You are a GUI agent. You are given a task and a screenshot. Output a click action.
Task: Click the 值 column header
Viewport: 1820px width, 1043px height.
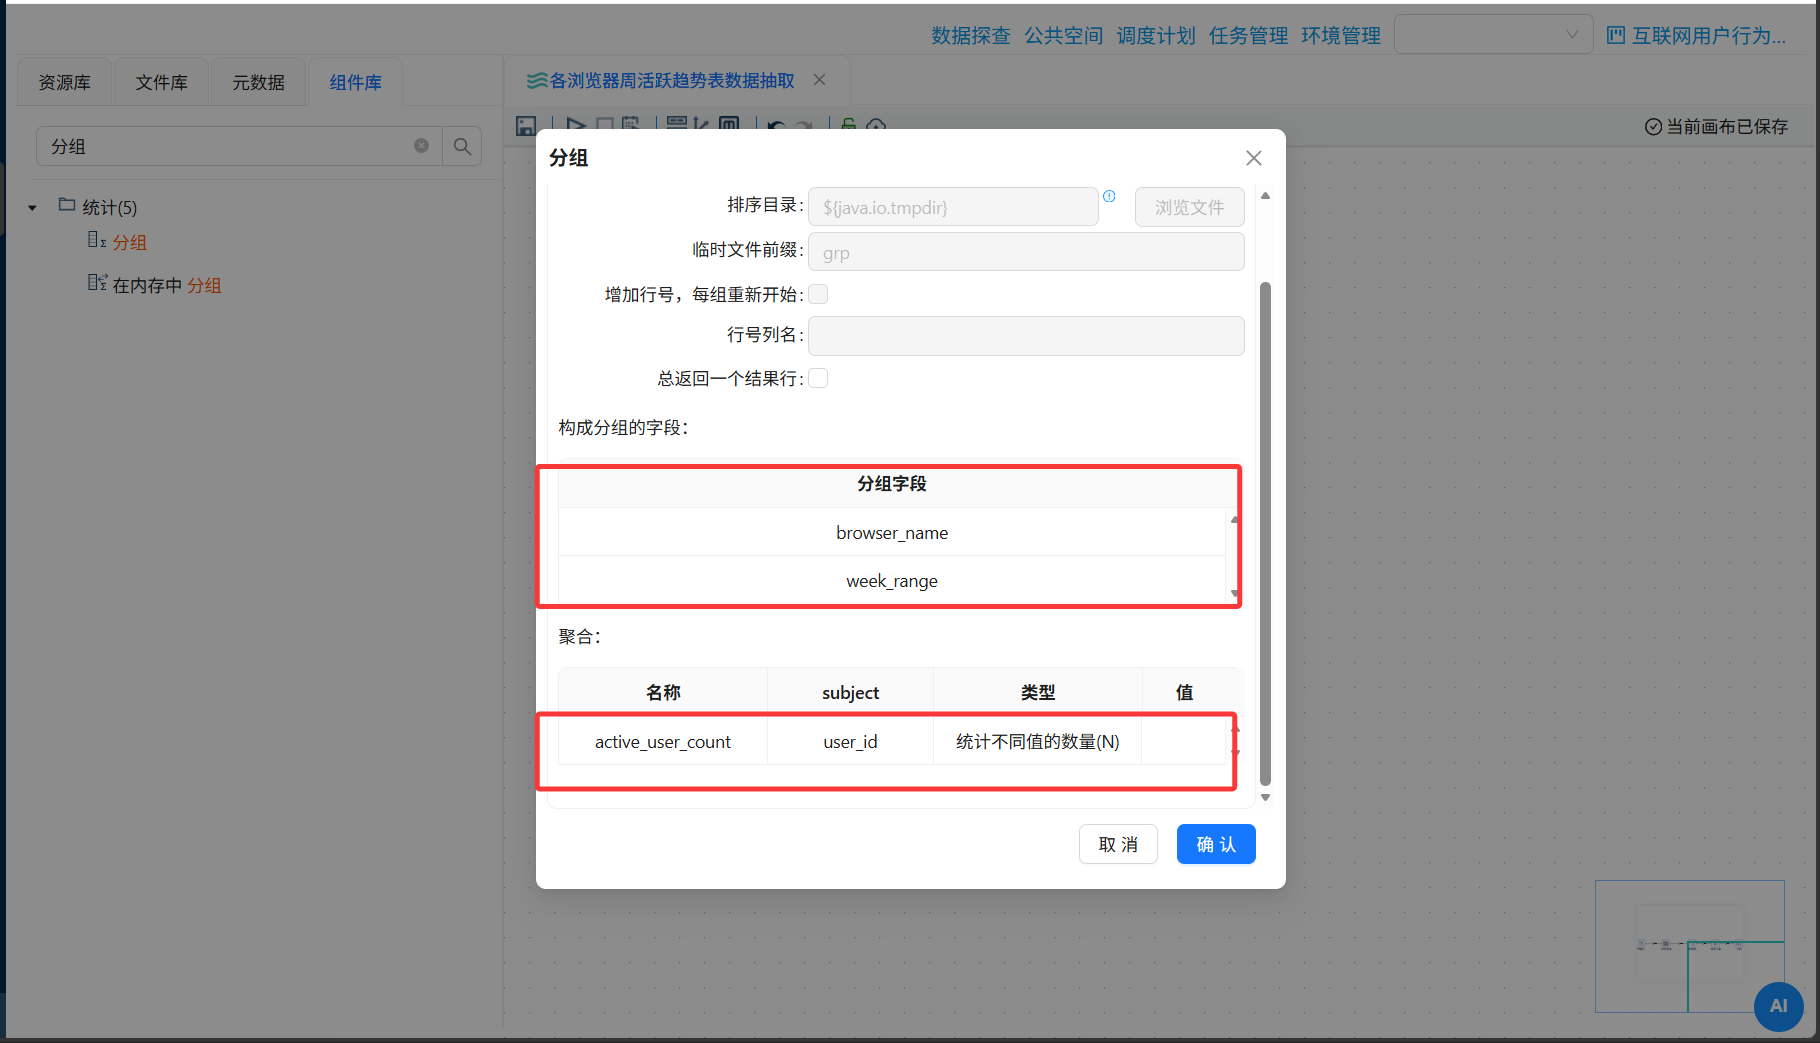coord(1184,693)
